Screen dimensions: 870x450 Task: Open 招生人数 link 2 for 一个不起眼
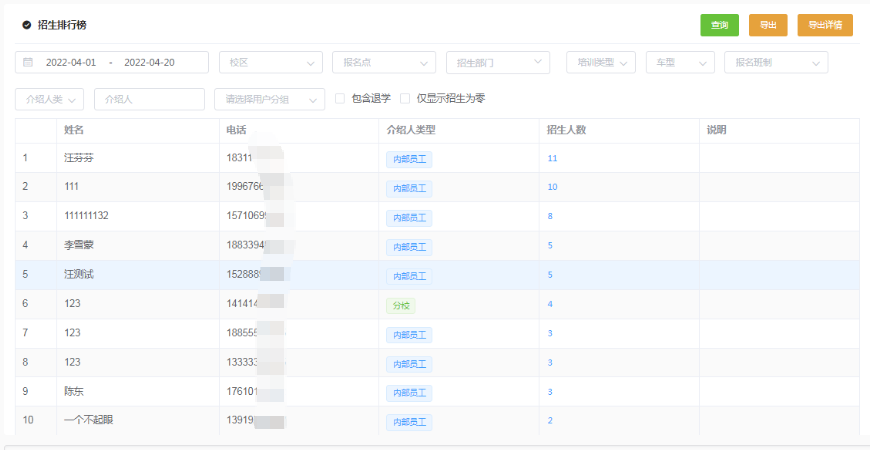pos(550,421)
